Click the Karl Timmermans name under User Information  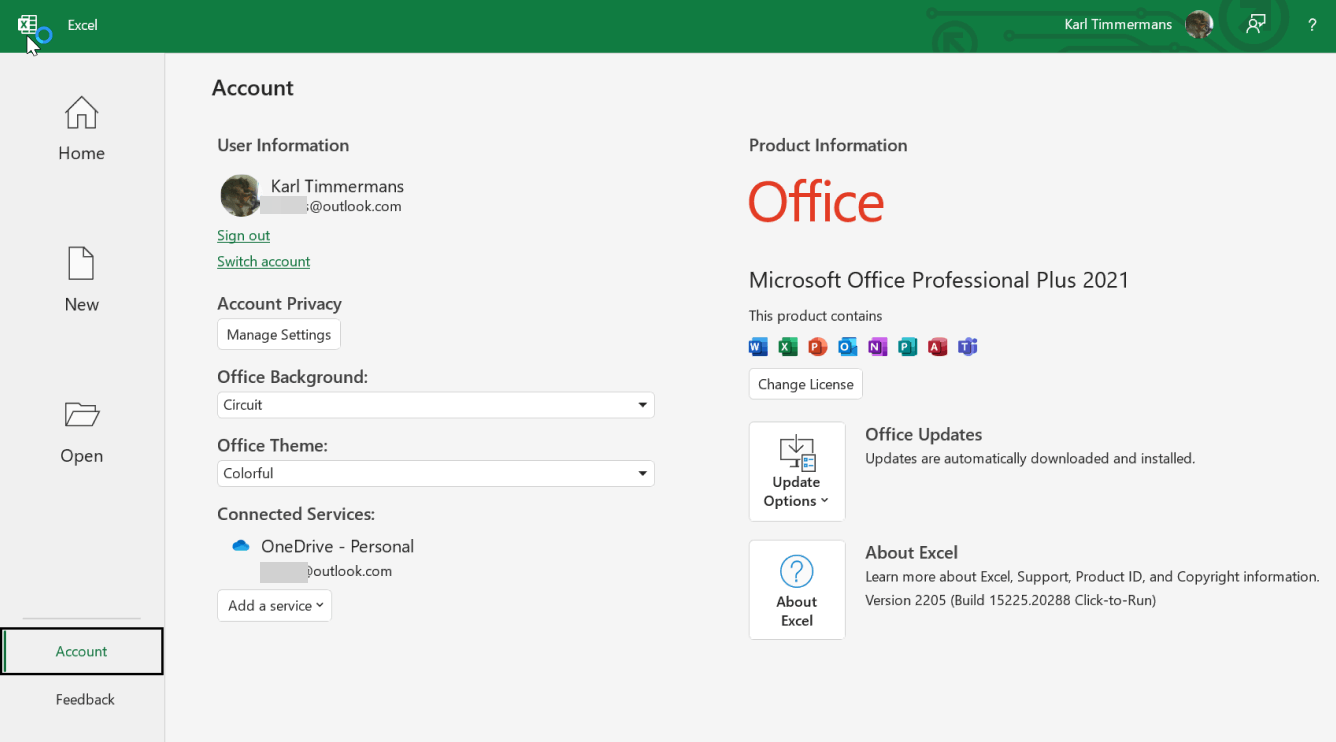click(x=337, y=186)
